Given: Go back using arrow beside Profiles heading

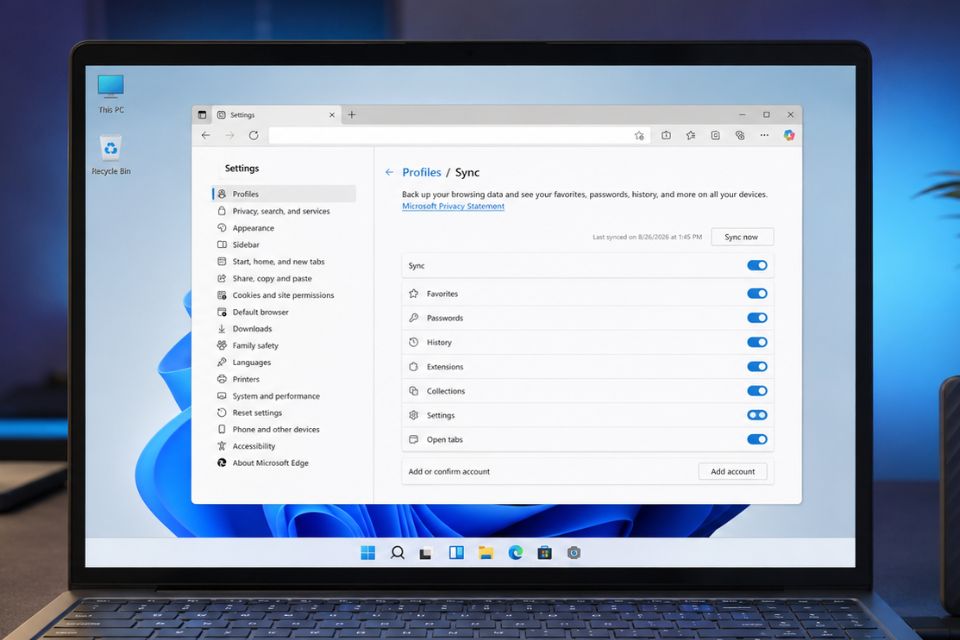Looking at the screenshot, I should (389, 172).
